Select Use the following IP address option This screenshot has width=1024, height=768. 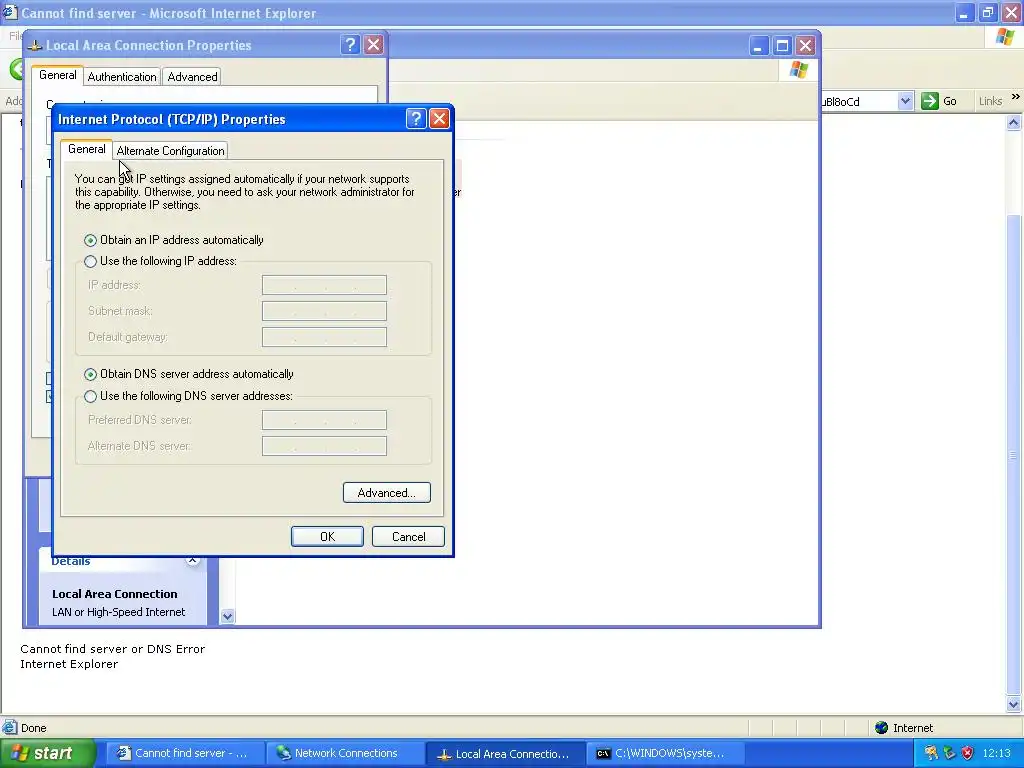90,261
